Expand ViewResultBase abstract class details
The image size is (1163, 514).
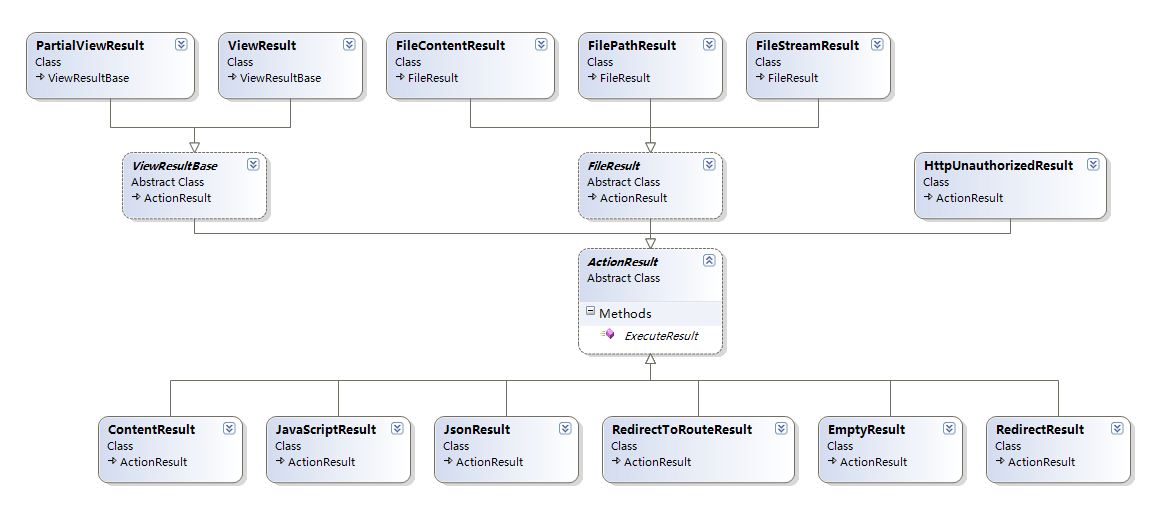(x=253, y=165)
